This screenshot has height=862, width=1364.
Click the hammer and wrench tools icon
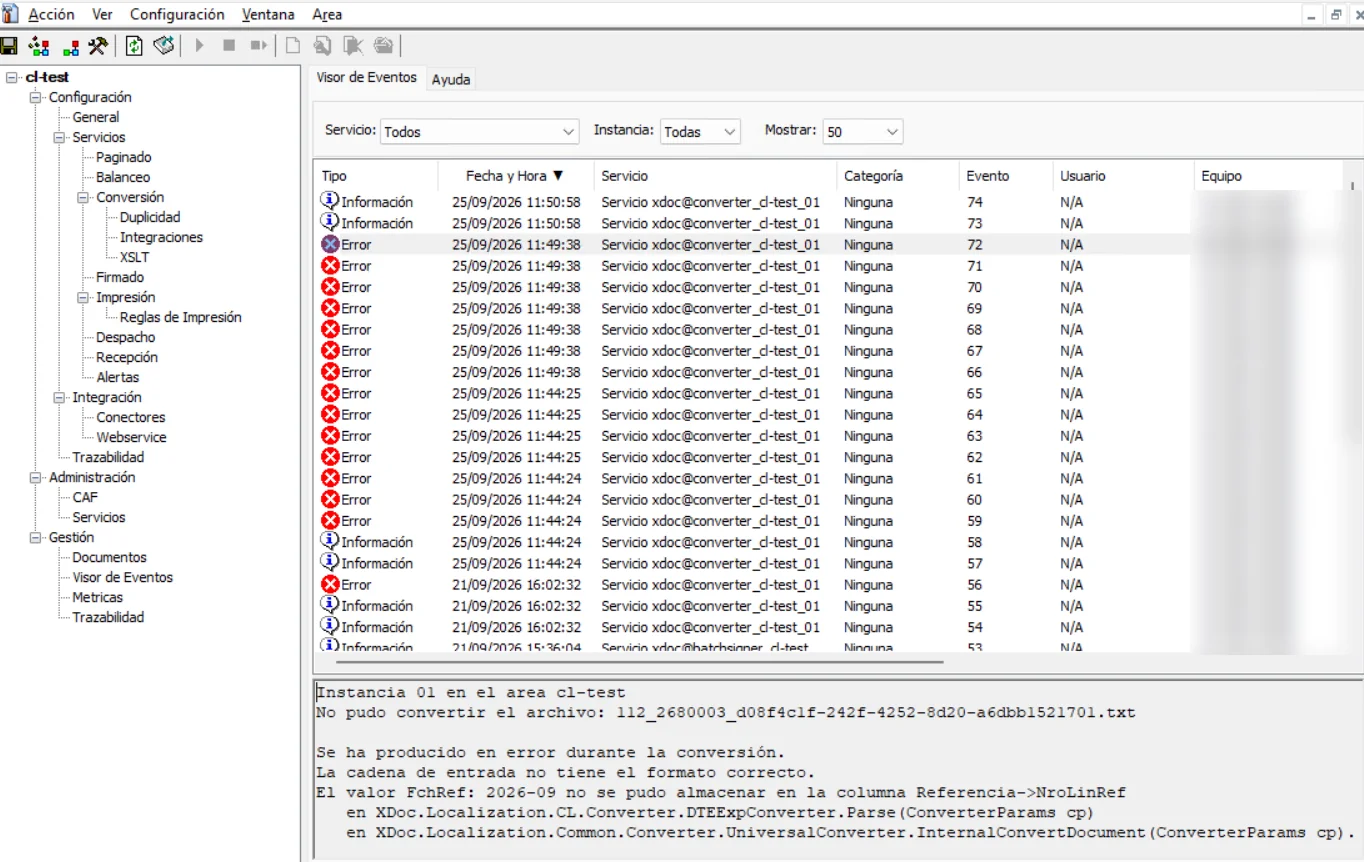click(97, 46)
